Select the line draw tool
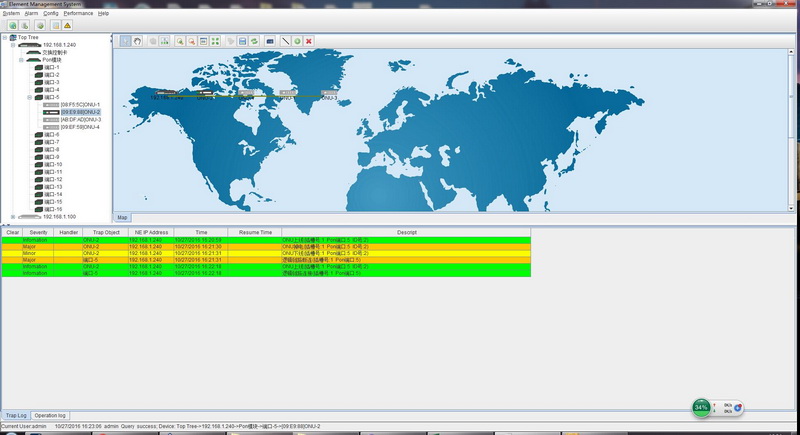Image resolution: width=800 pixels, height=435 pixels. point(285,41)
